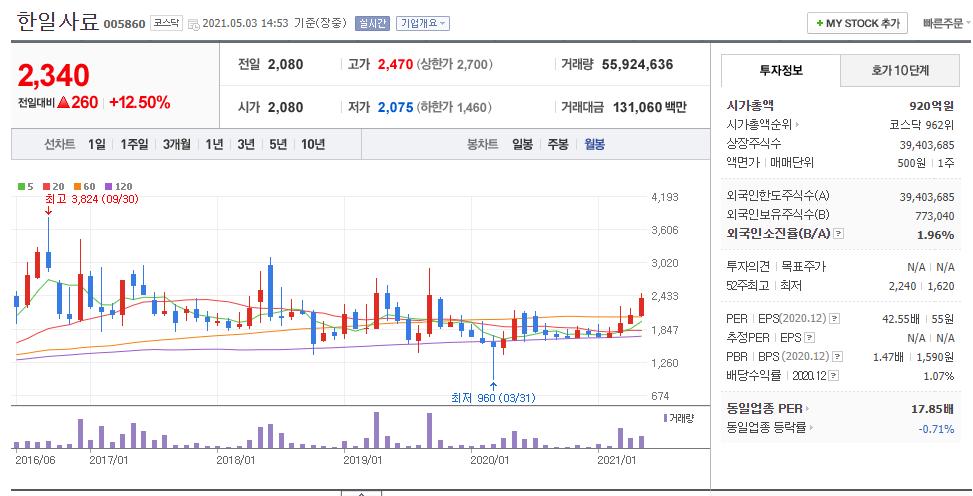The width and height of the screenshot is (973, 496).
Task: Click the red 20-day moving average legend
Action: tap(54, 186)
